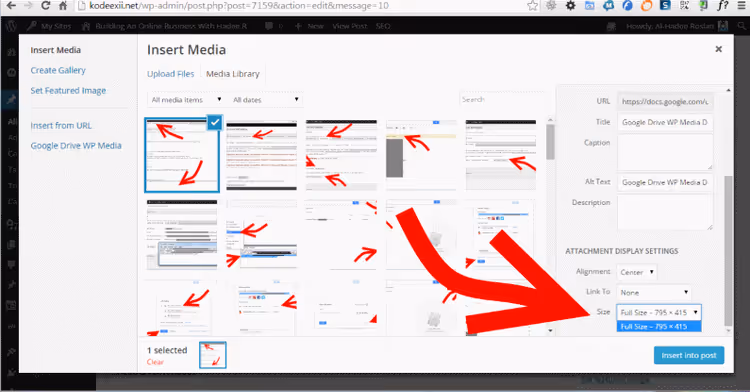Click the media grid scrollbar handle
The width and height of the screenshot is (750, 392).
[x=550, y=142]
